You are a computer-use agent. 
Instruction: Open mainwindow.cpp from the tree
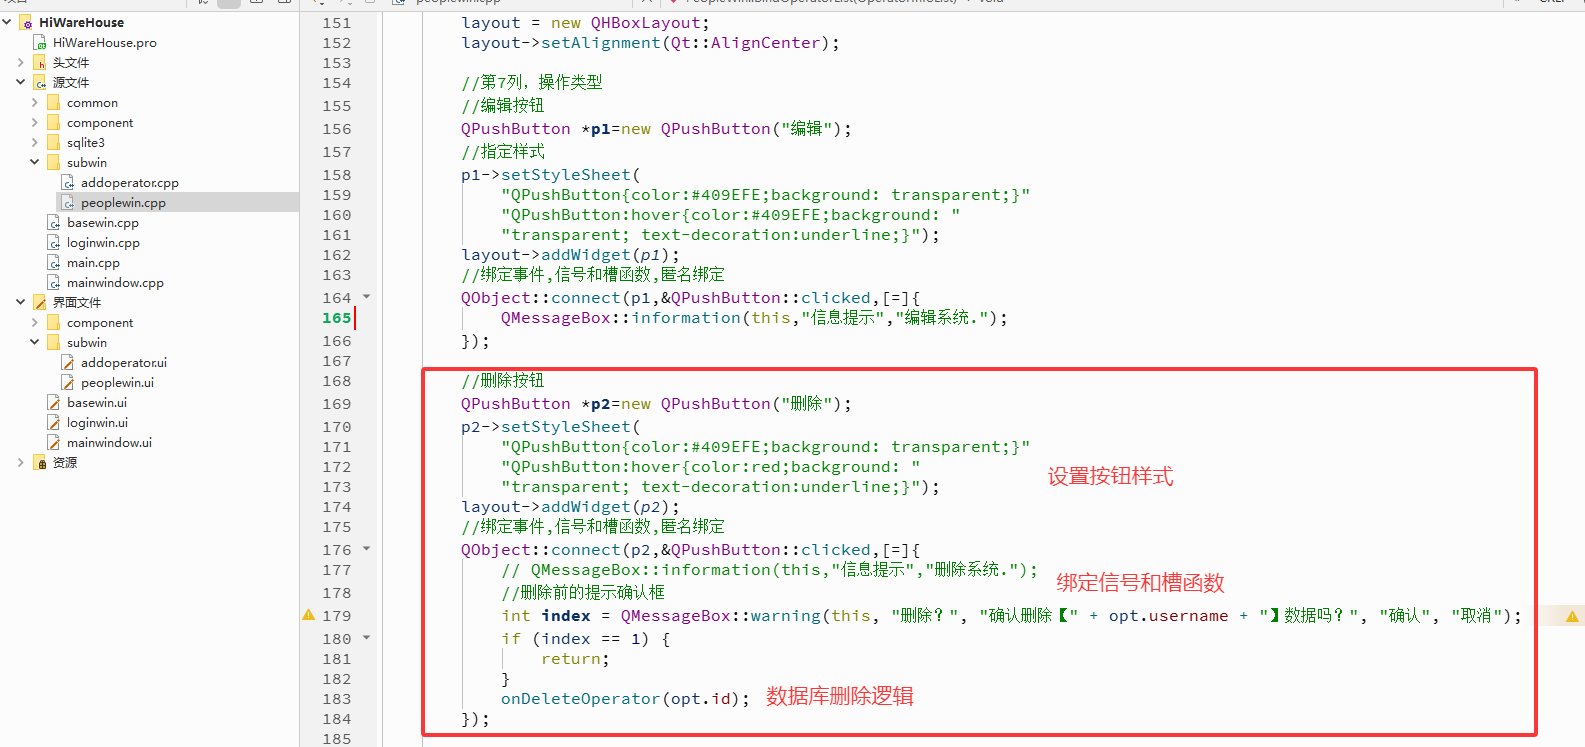click(x=115, y=282)
